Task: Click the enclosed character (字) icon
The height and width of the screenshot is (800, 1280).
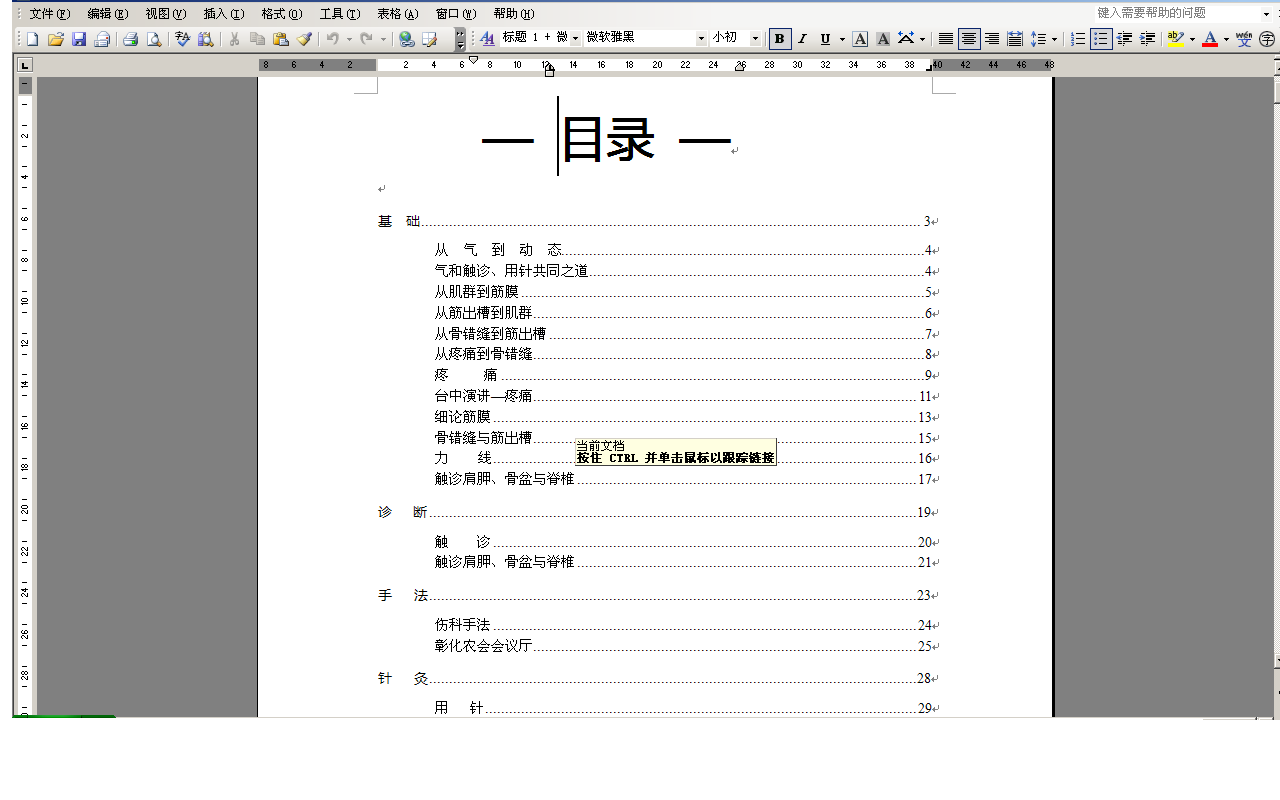Action: point(1267,39)
